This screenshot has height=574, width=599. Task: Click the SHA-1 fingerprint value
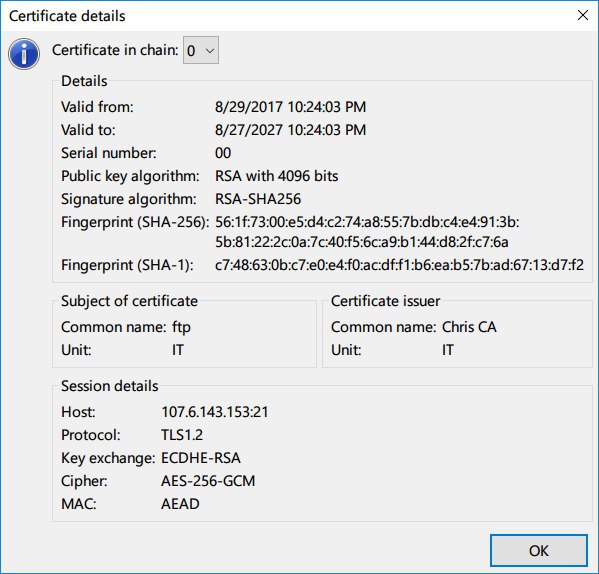399,265
